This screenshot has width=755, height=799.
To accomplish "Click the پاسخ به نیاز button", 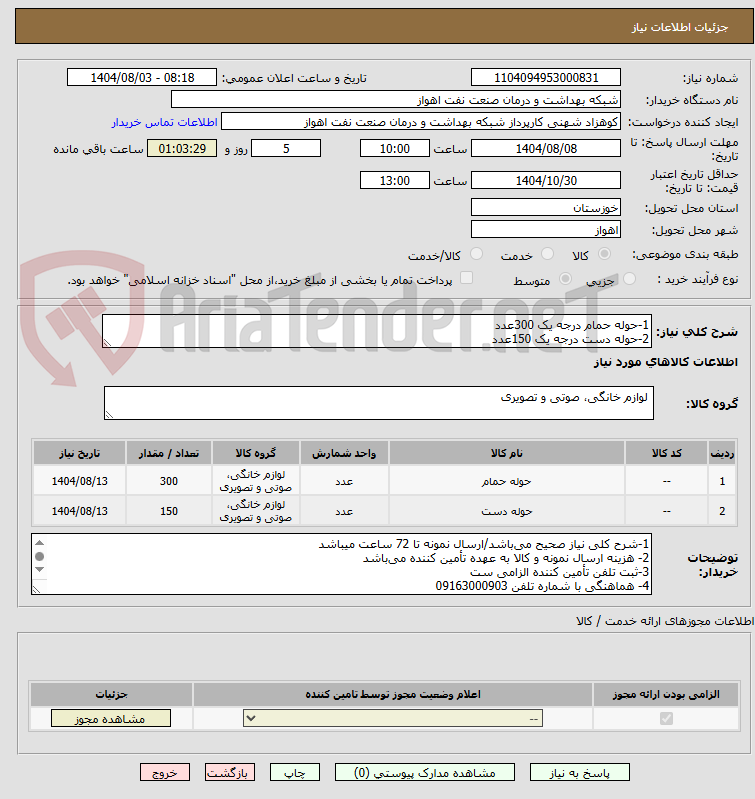I will [x=580, y=773].
